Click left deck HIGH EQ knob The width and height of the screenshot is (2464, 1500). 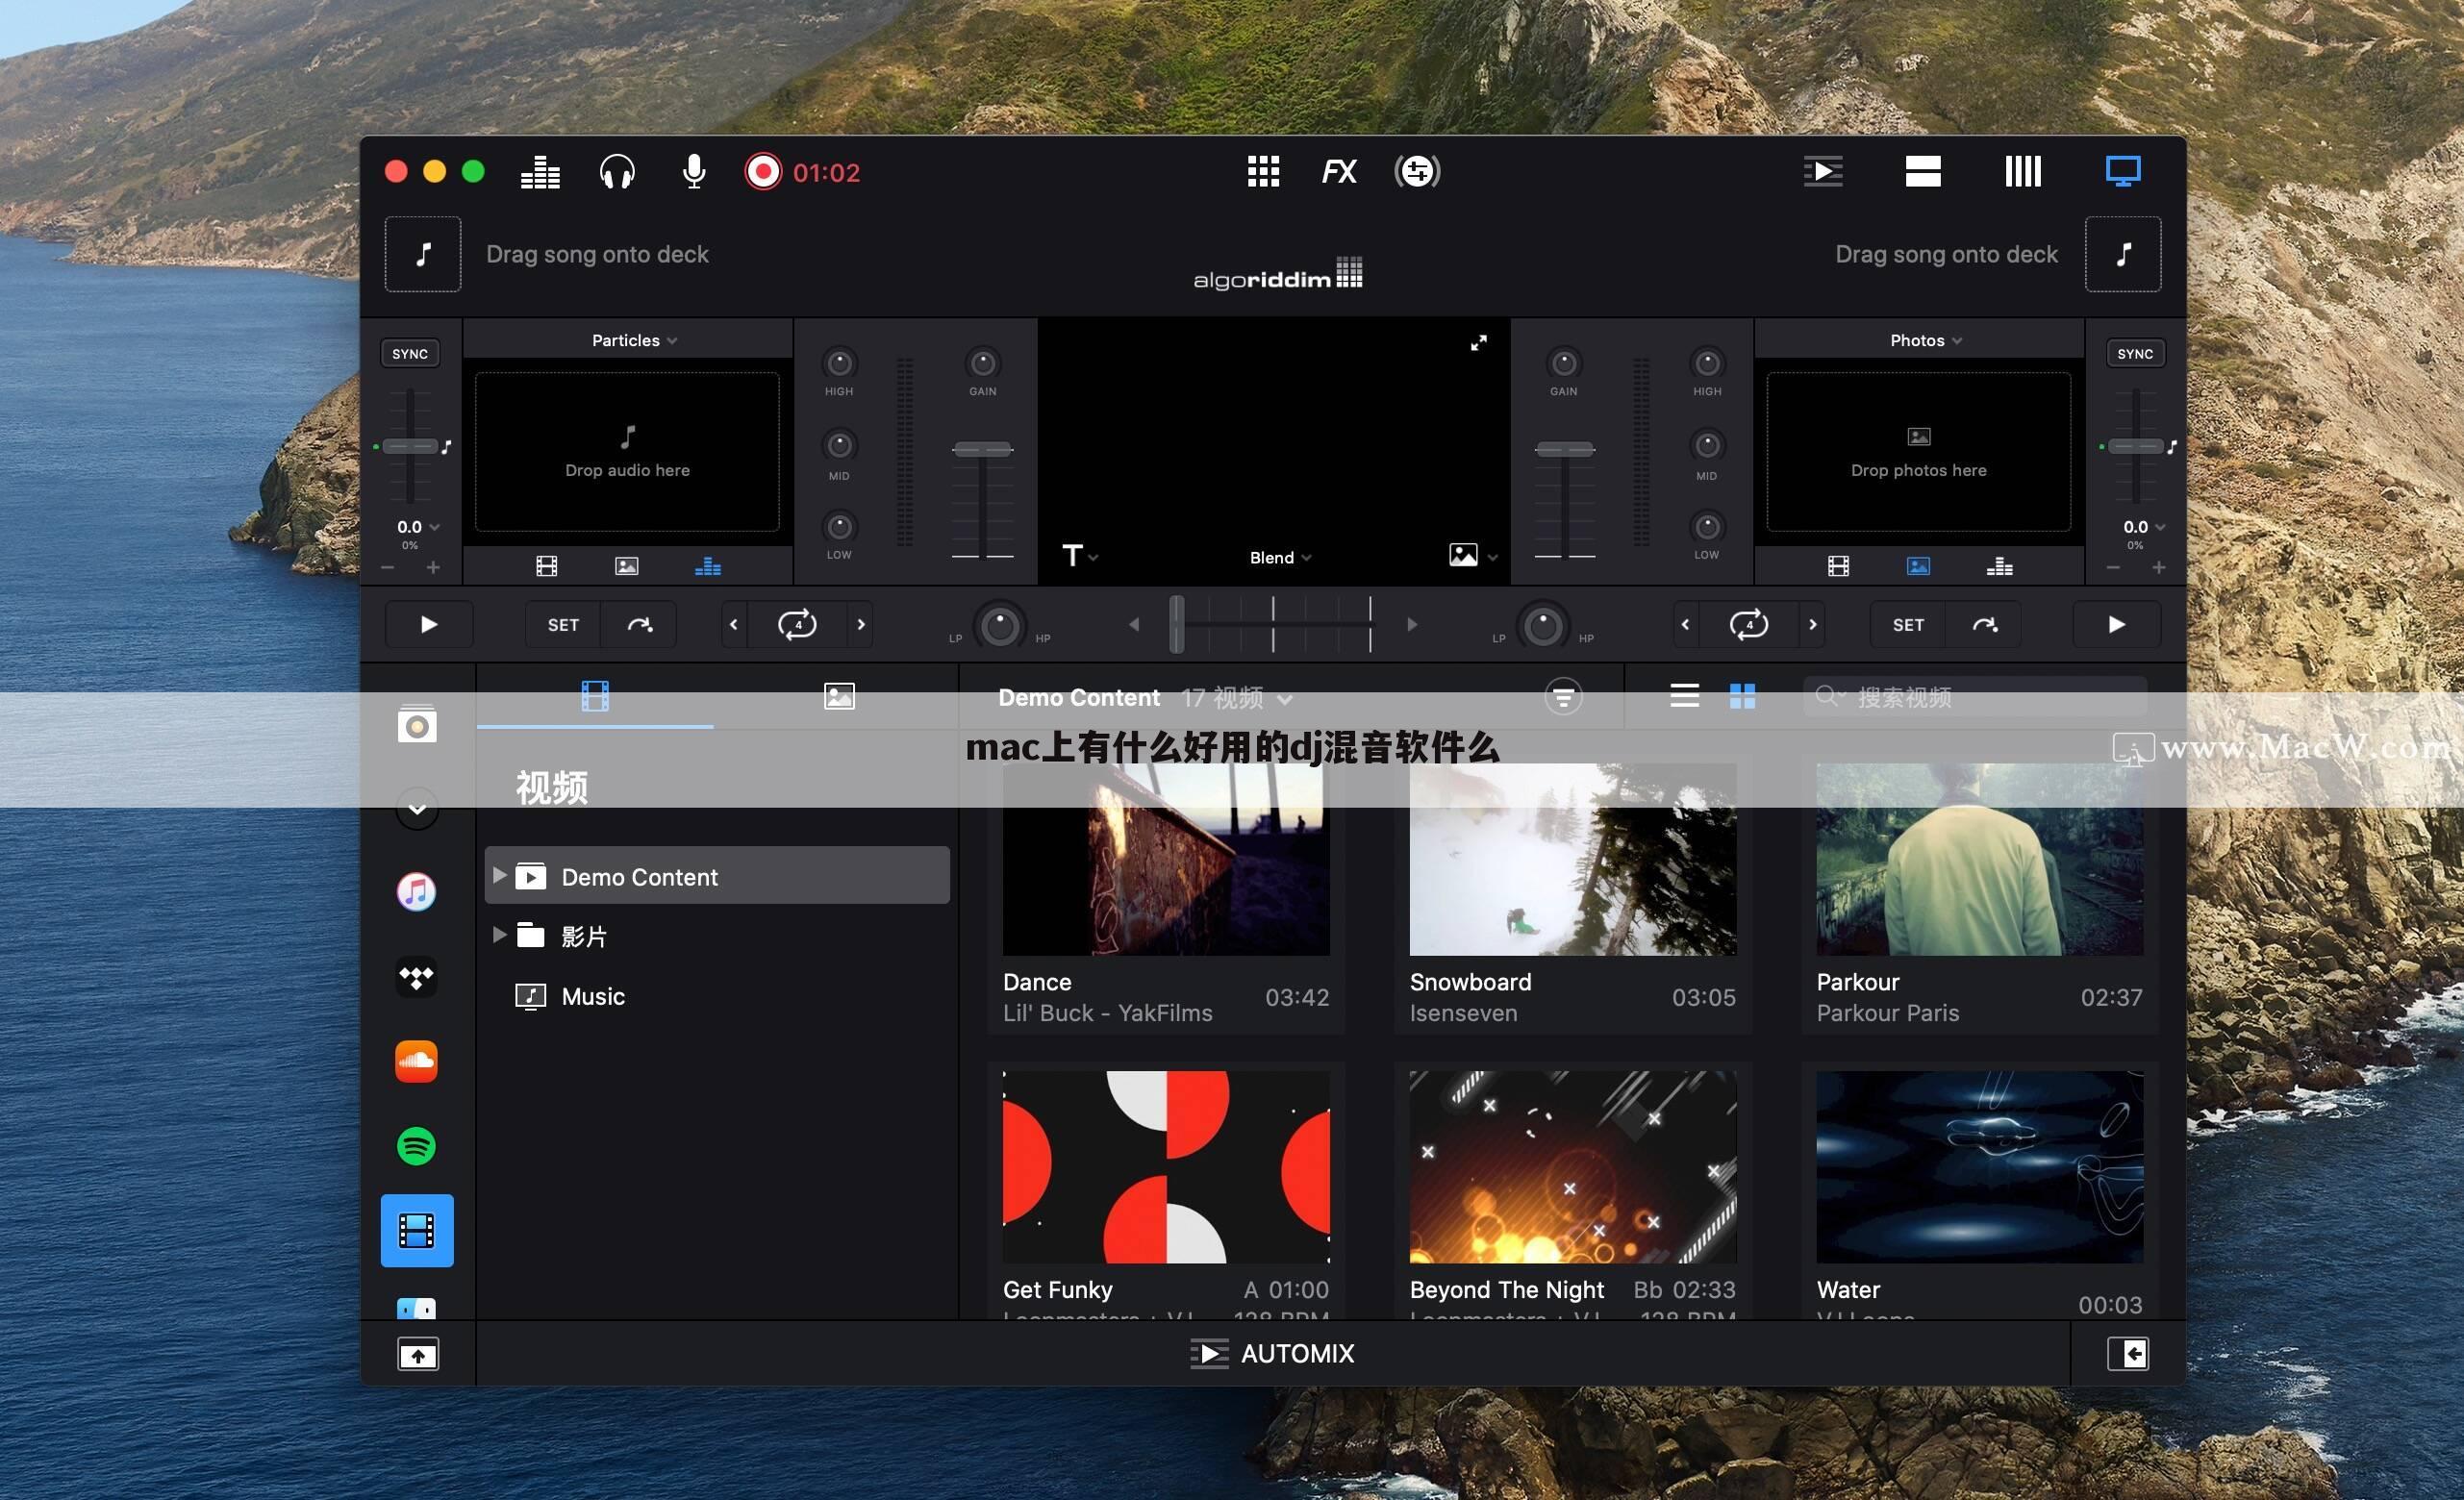(839, 363)
